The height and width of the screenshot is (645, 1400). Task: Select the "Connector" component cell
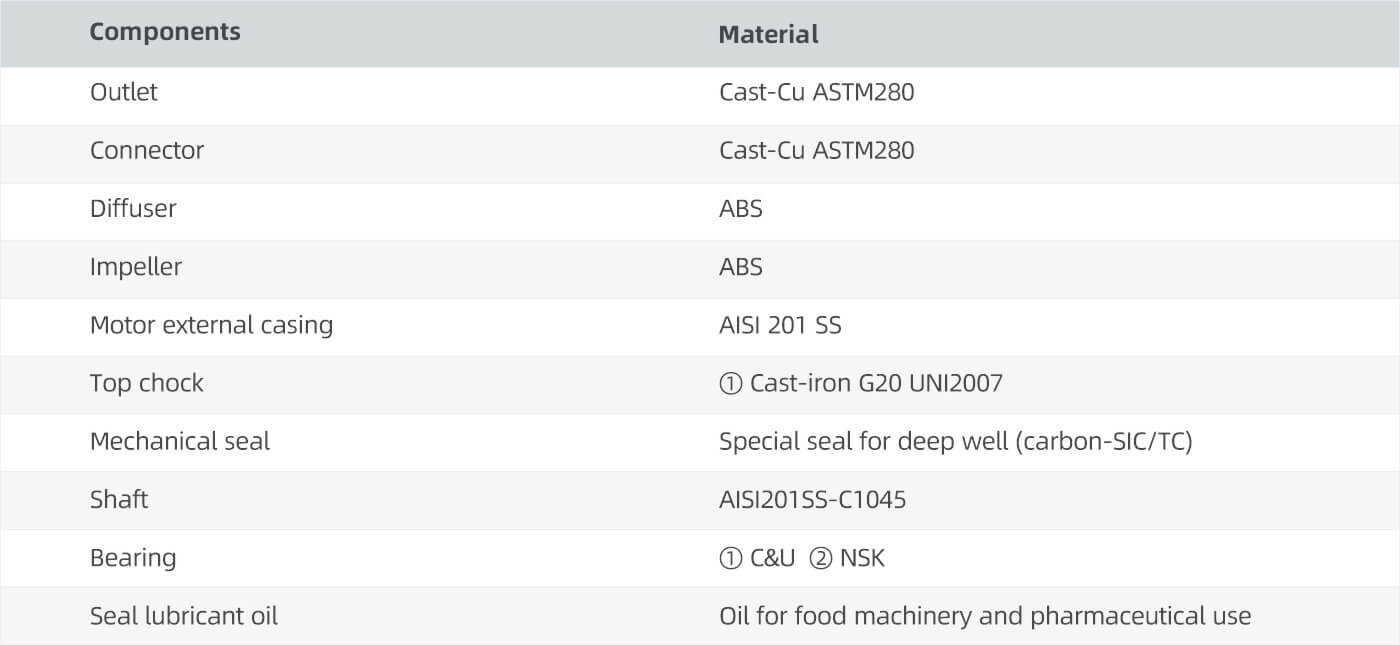[147, 150]
